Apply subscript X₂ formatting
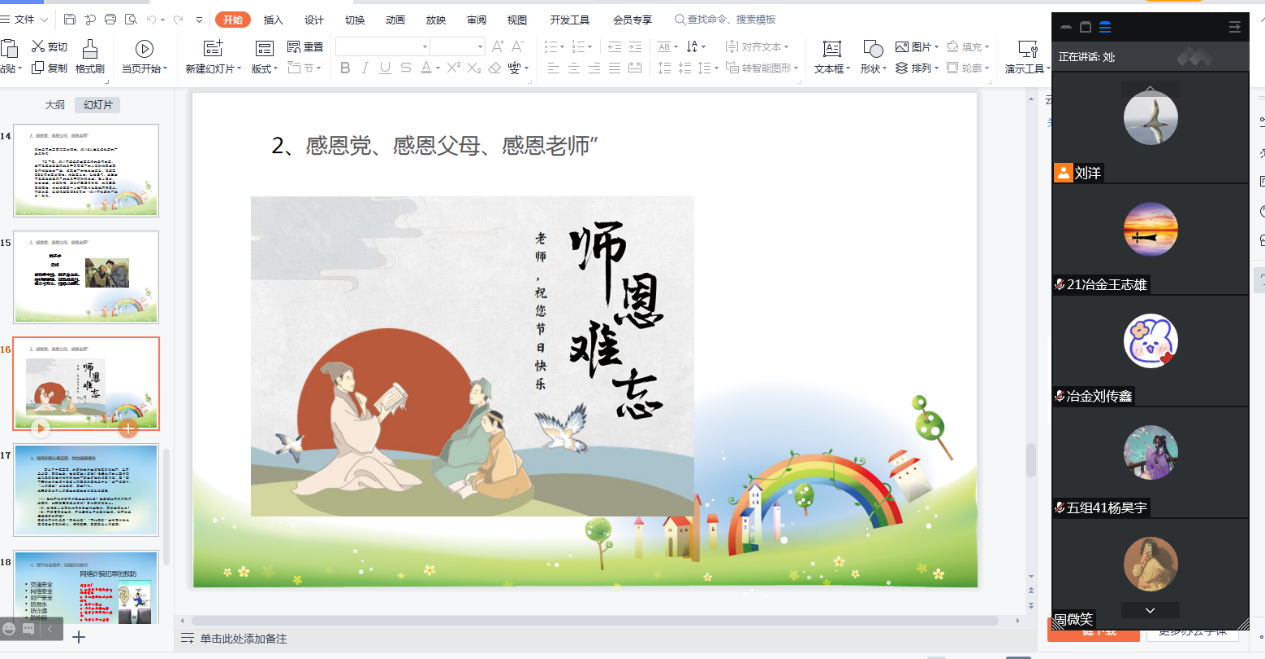This screenshot has width=1265, height=659. (x=474, y=68)
